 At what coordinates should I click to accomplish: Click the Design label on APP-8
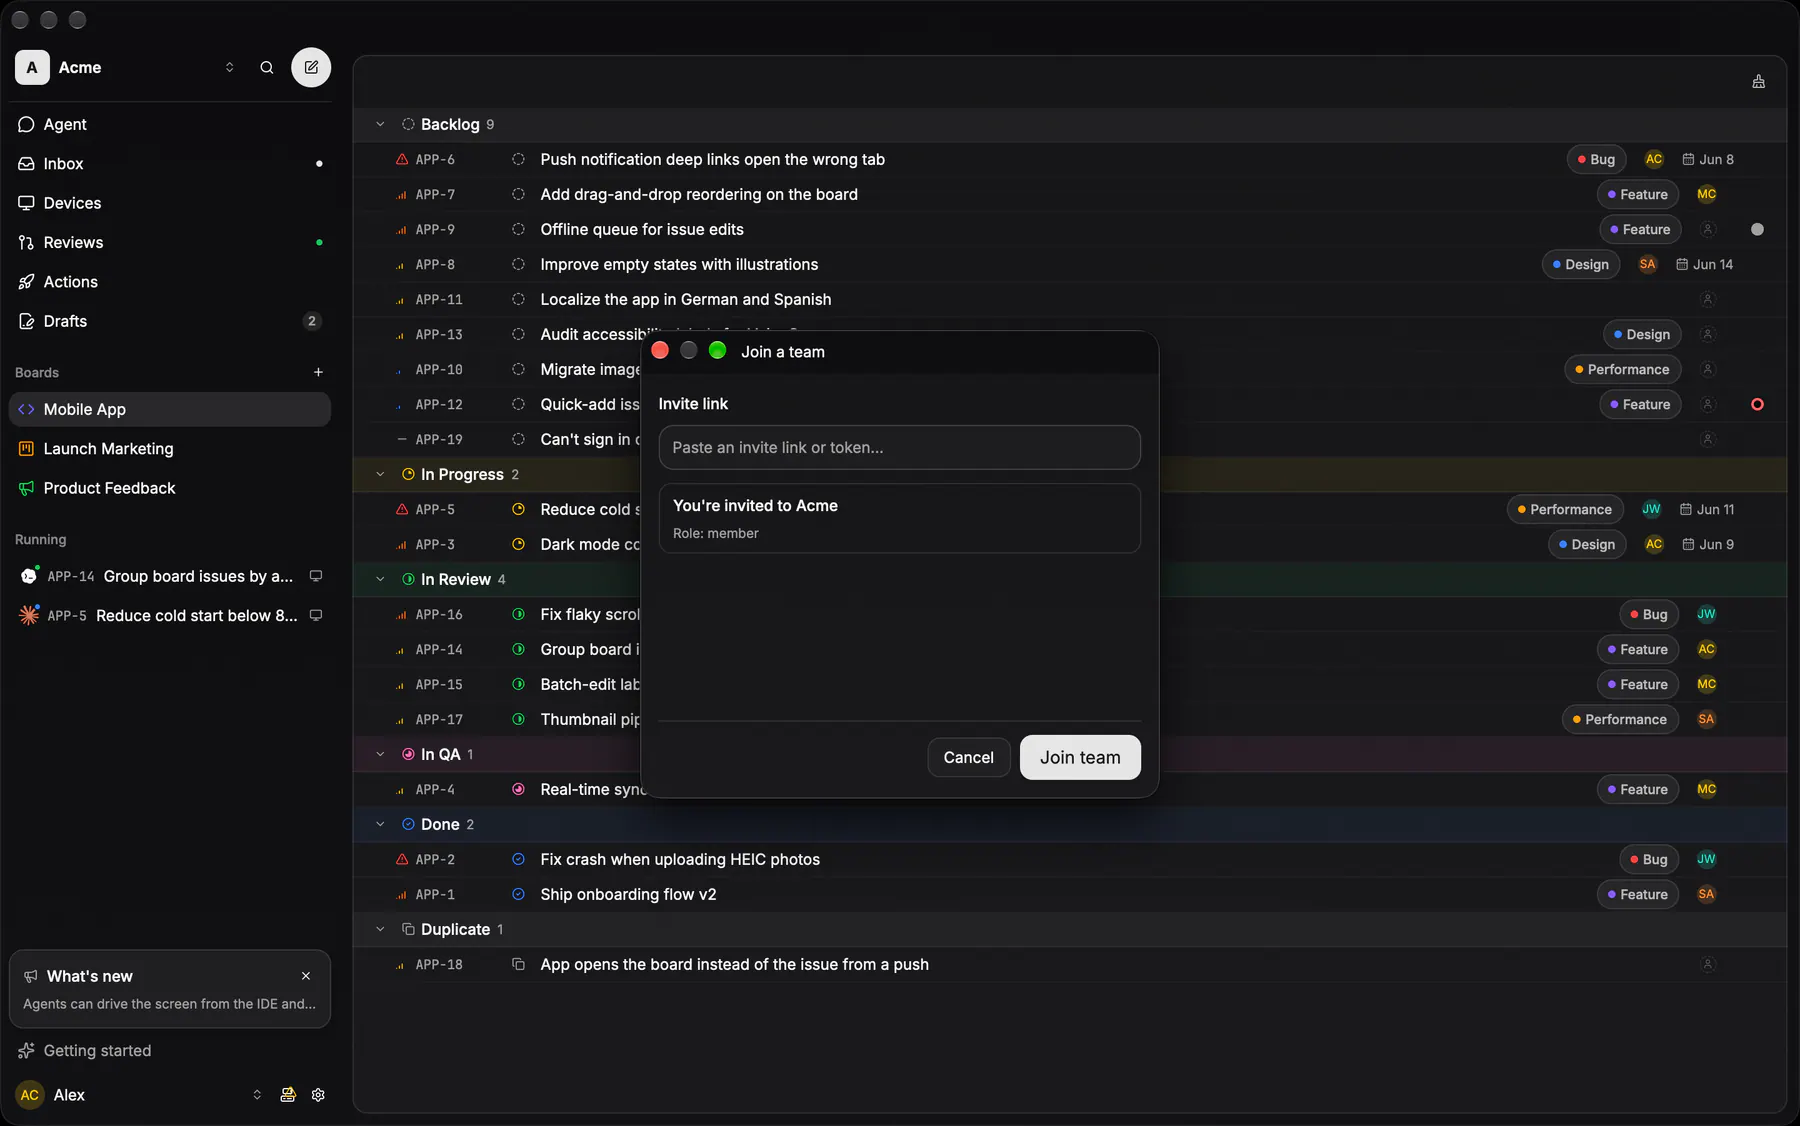[1581, 265]
